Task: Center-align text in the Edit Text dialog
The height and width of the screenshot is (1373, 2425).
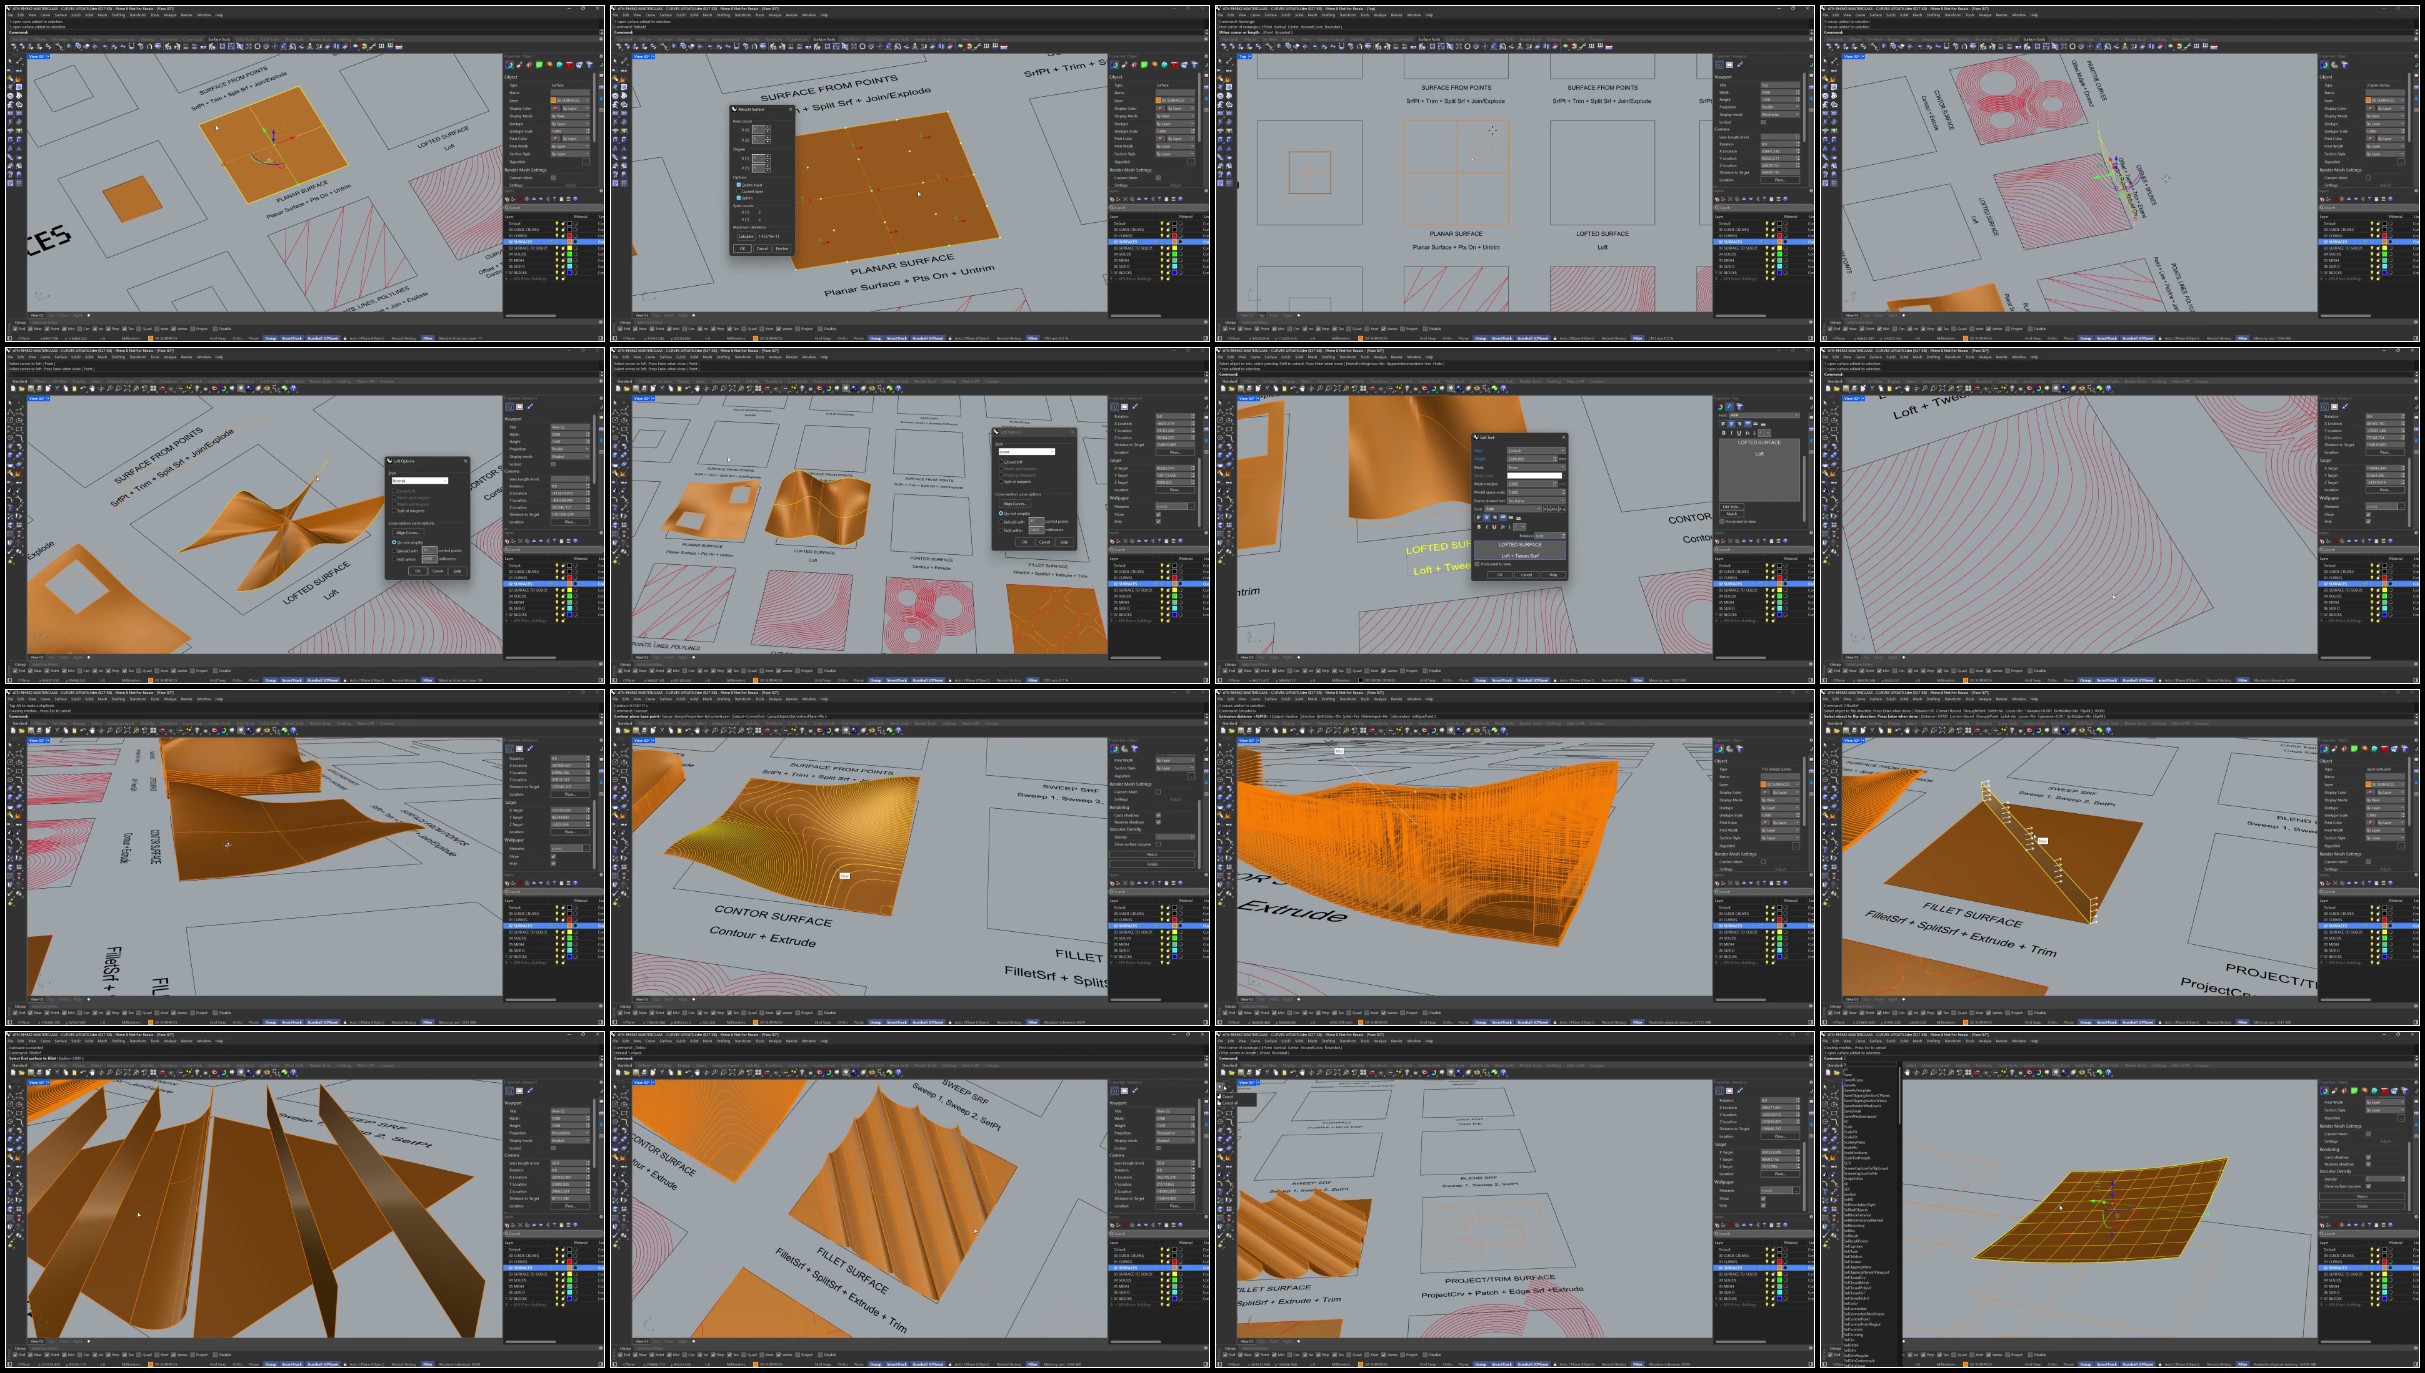Action: [x=1487, y=517]
